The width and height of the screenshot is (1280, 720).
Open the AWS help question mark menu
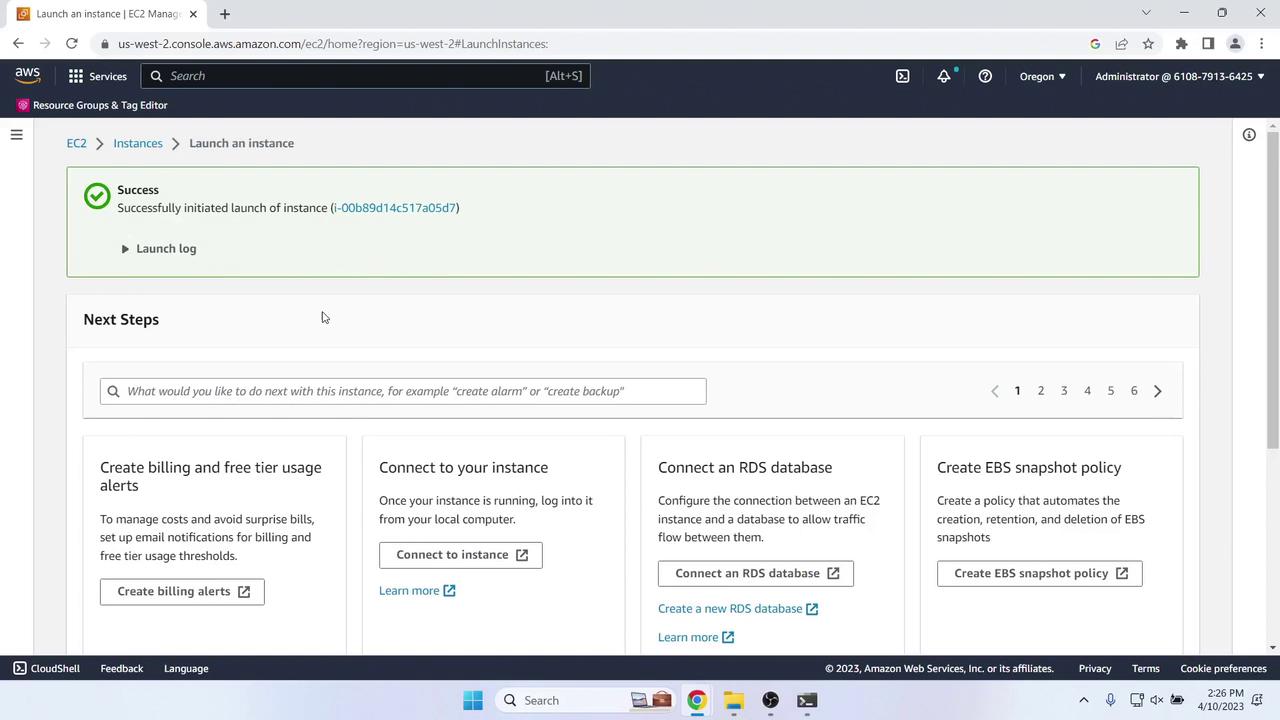985,76
